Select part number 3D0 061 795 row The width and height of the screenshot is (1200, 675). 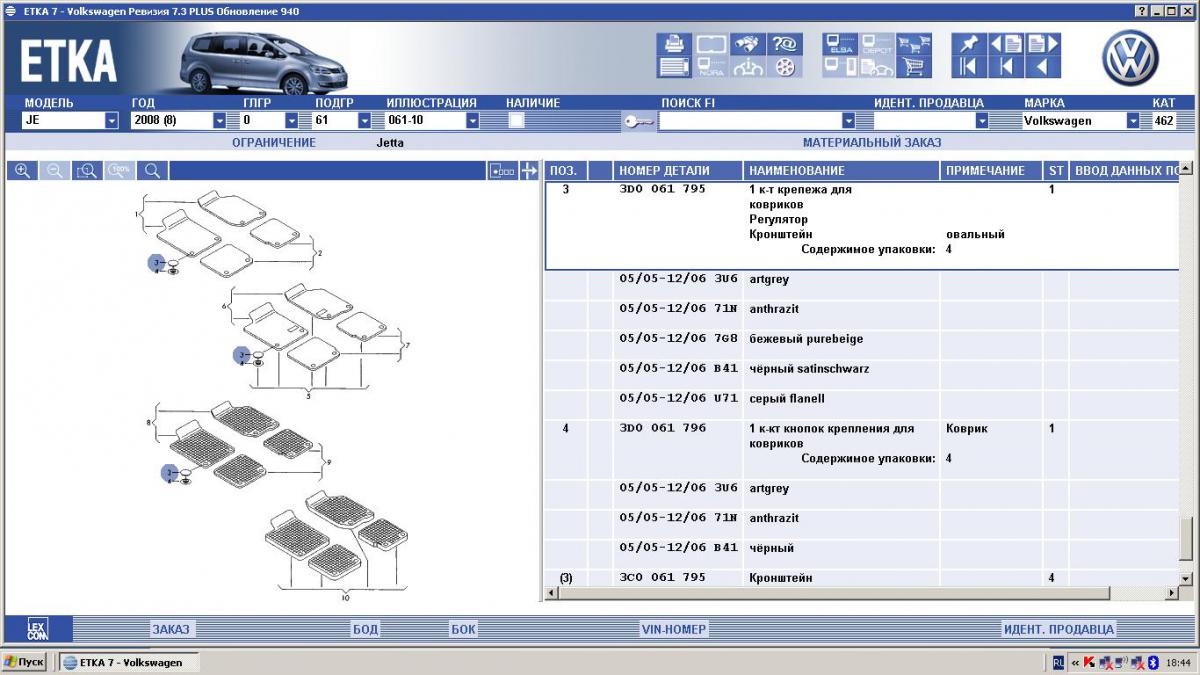pos(862,226)
